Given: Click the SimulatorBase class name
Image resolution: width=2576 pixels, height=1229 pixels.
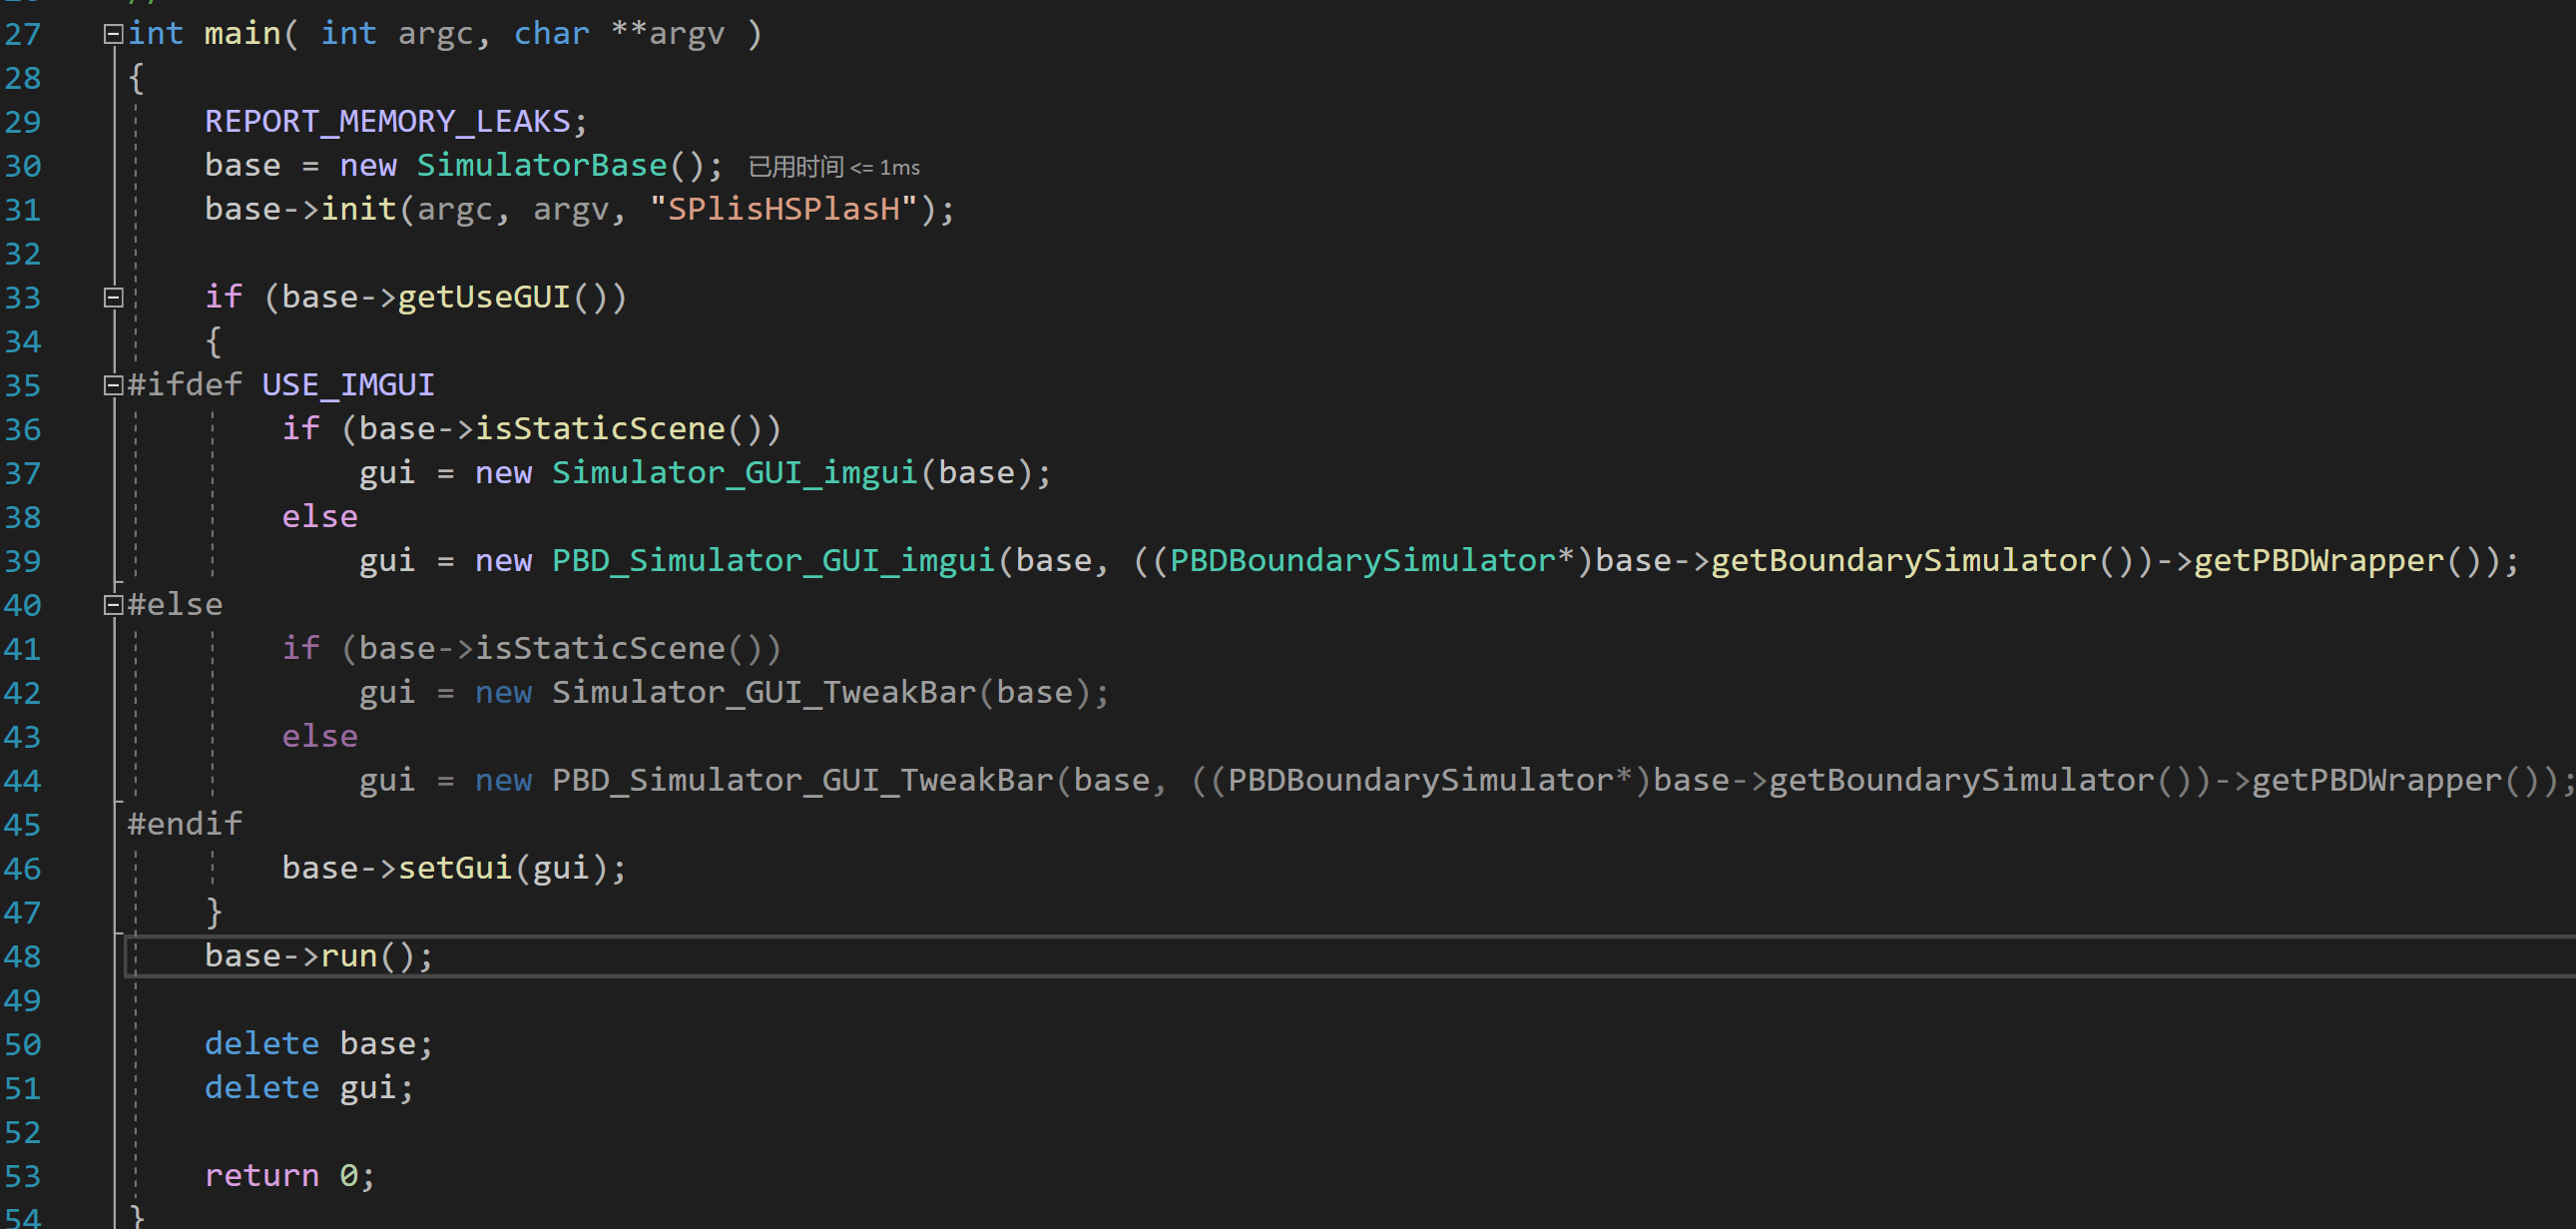Looking at the screenshot, I should point(541,166).
